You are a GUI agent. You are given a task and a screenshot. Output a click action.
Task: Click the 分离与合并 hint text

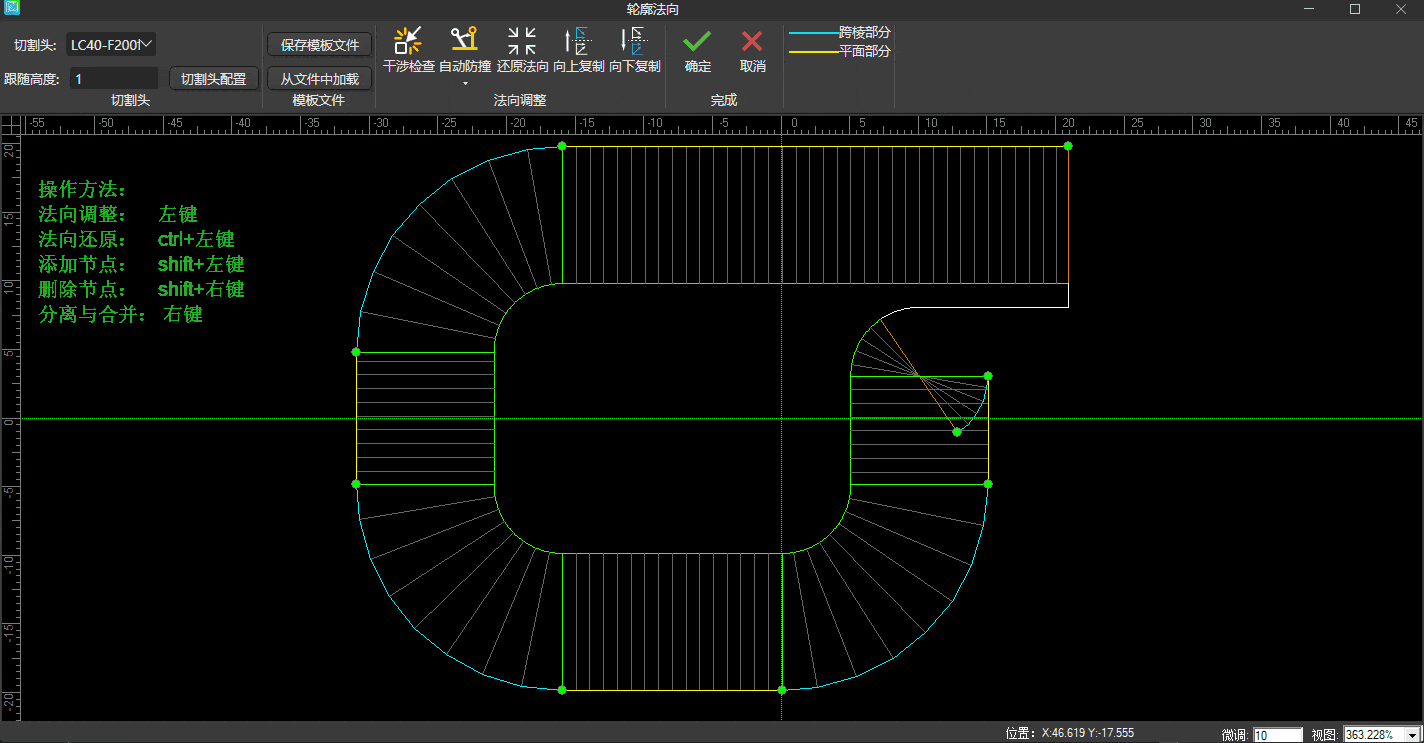click(93, 314)
